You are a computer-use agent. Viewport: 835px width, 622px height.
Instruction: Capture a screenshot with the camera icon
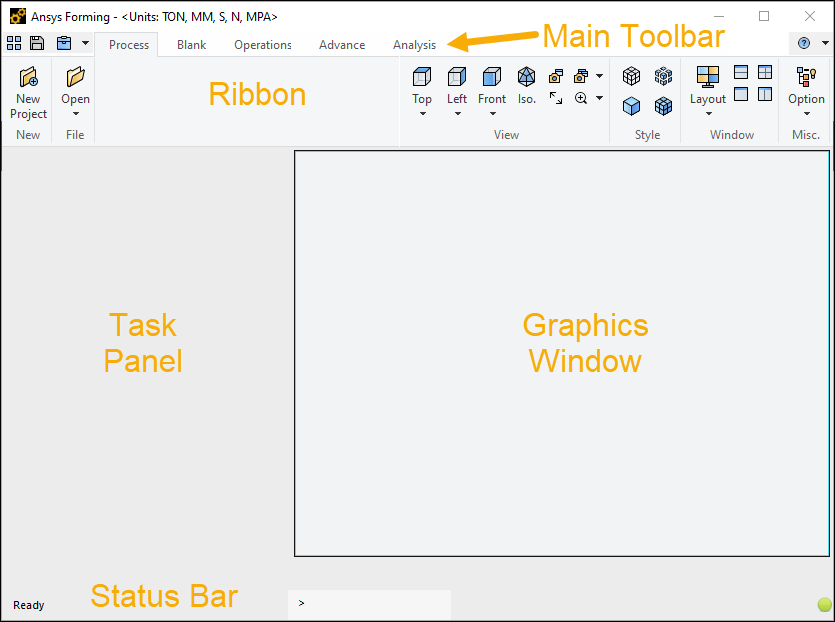tap(556, 77)
